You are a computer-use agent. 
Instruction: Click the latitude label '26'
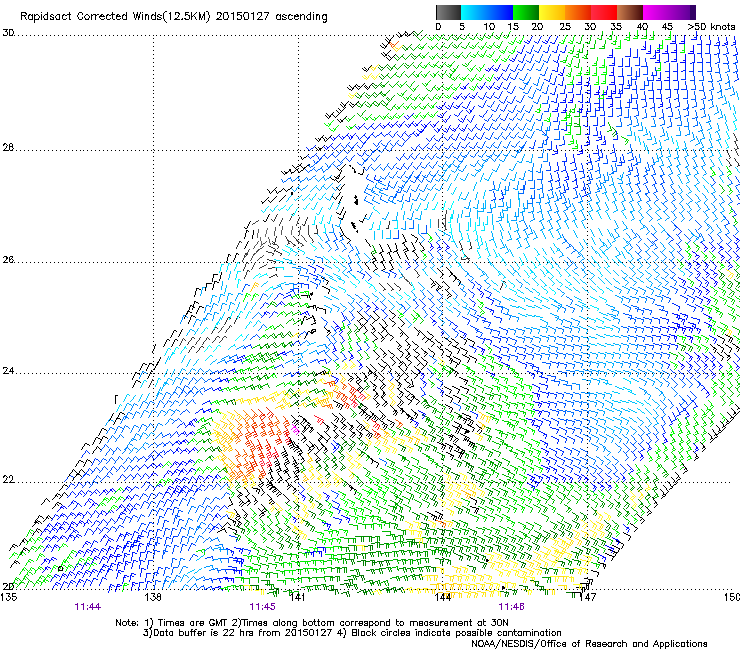pos(8,260)
